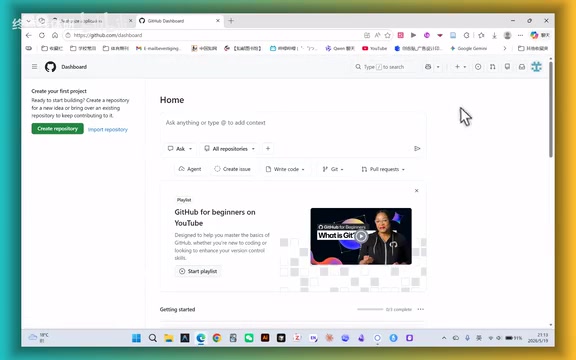Open the E-mail bookmark with Gmail icon
576x360 pixels.
pos(158,48)
